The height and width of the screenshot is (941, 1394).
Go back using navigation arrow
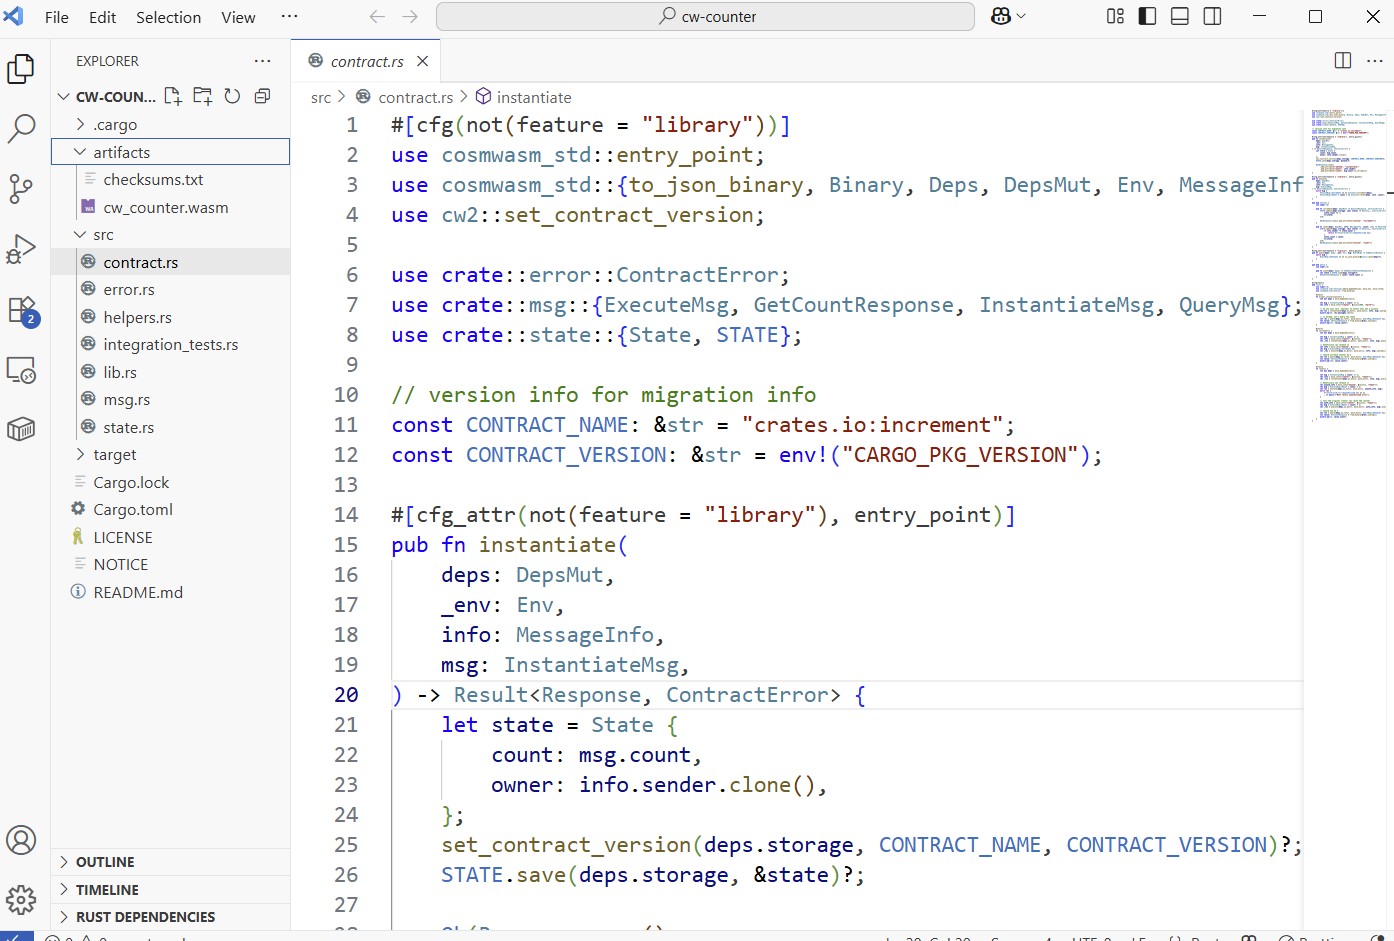click(x=377, y=17)
